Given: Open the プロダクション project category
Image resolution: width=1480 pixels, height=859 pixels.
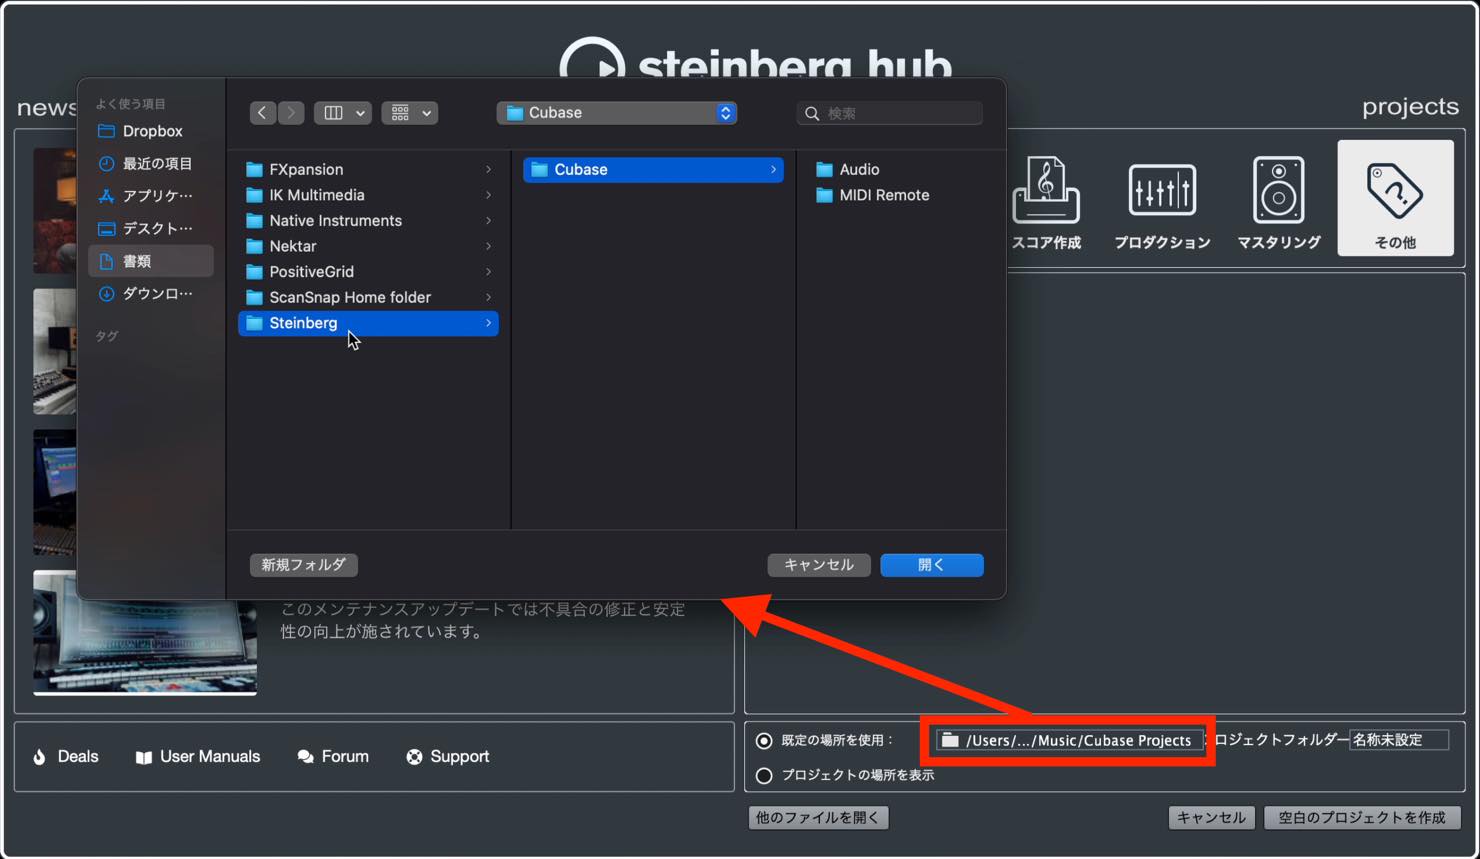Looking at the screenshot, I should (x=1162, y=201).
